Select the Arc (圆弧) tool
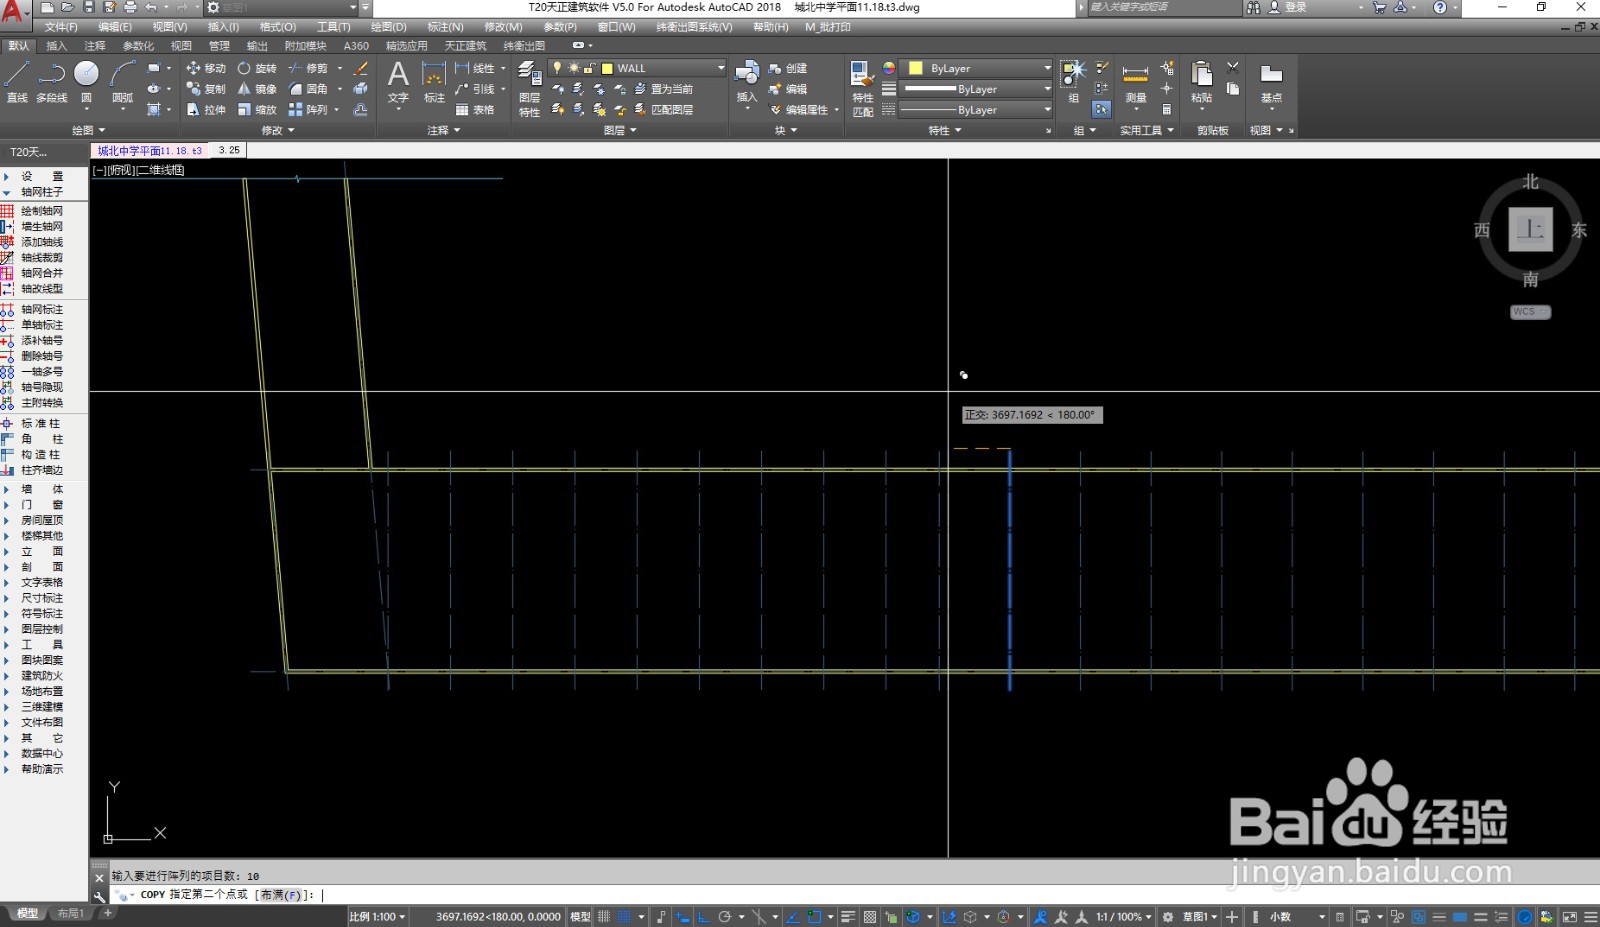 pyautogui.click(x=122, y=81)
